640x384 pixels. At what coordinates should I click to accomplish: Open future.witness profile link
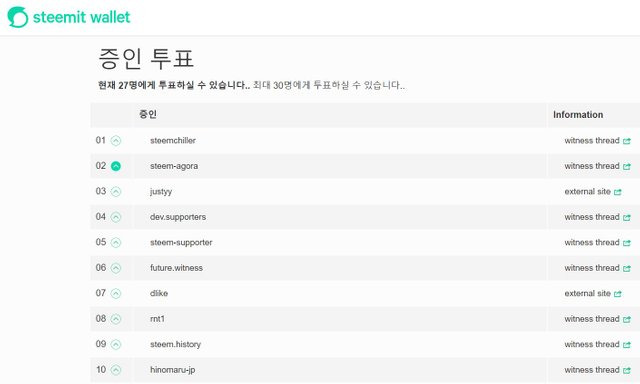click(x=176, y=268)
